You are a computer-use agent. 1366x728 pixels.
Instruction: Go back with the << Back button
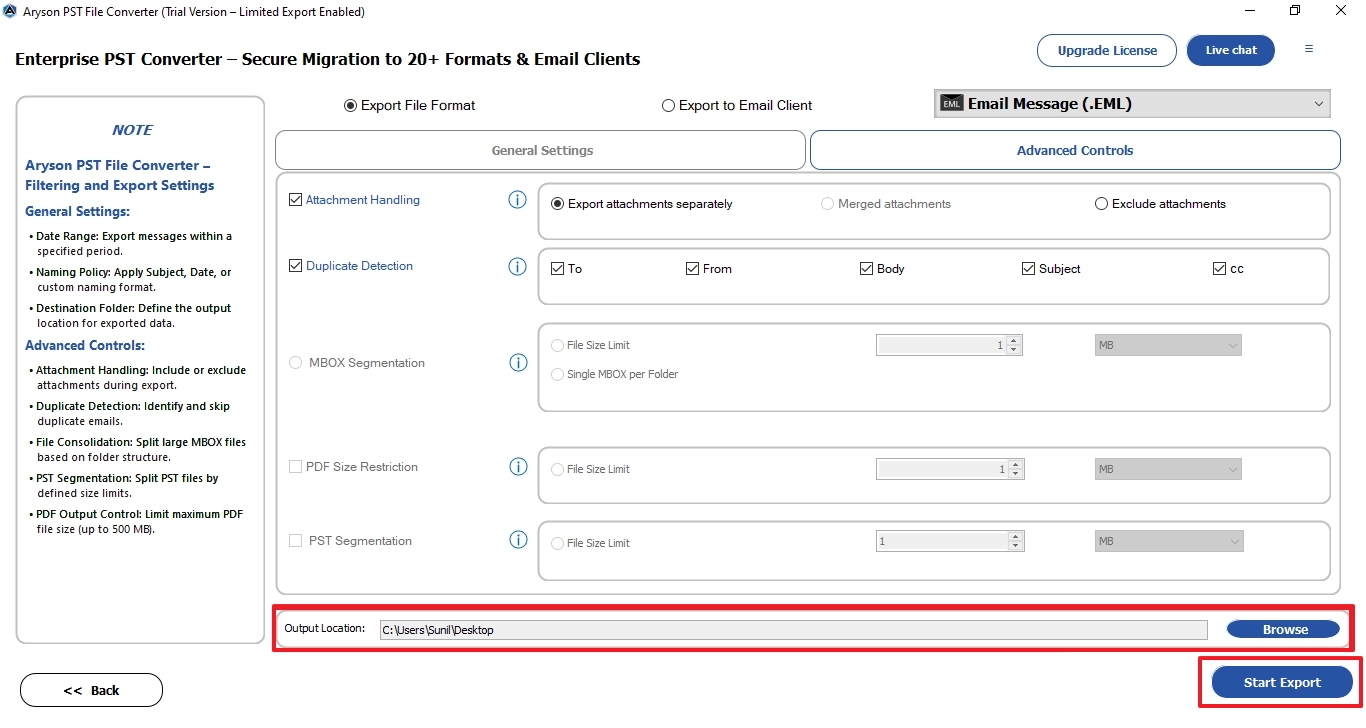click(x=91, y=690)
